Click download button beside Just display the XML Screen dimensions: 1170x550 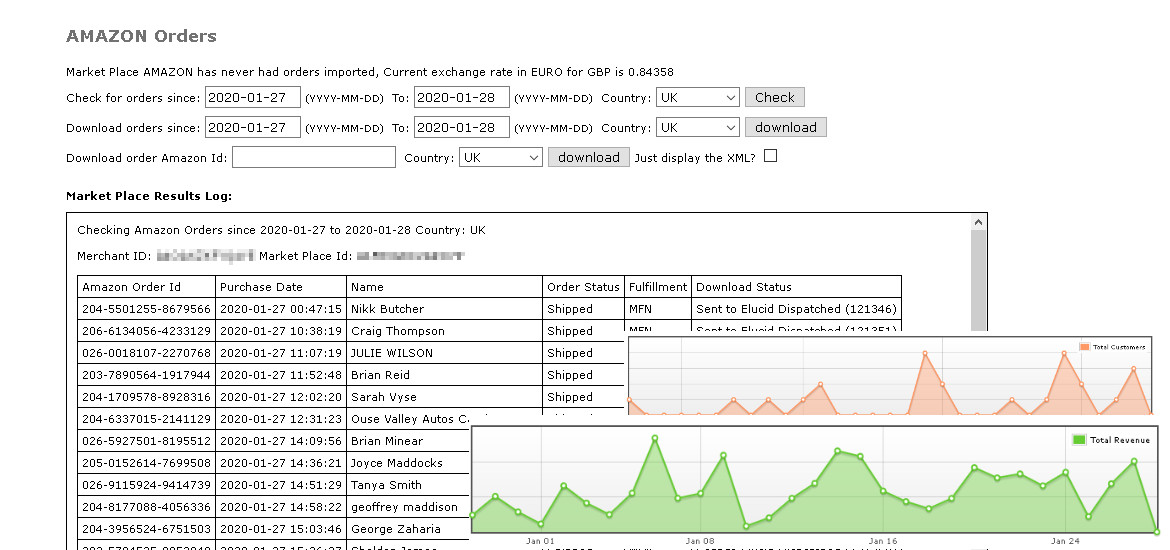589,157
